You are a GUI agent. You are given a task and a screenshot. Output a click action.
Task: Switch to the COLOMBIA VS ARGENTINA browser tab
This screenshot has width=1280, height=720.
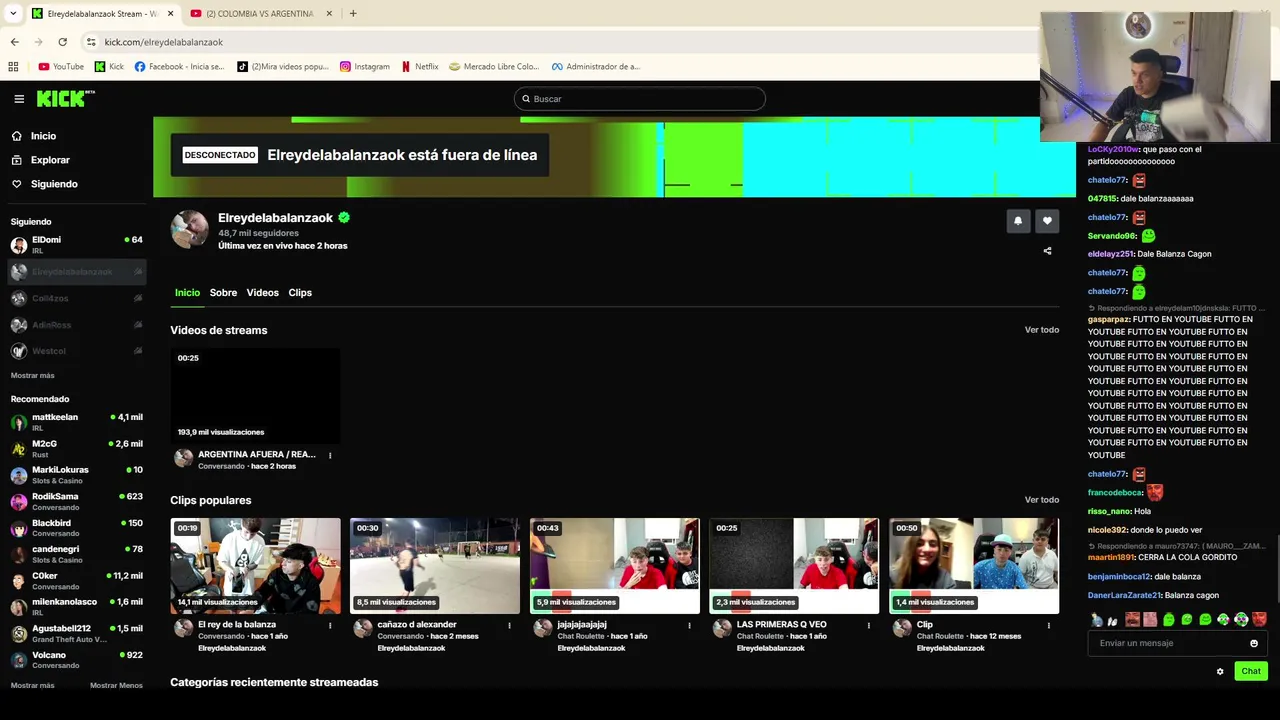pos(260,13)
